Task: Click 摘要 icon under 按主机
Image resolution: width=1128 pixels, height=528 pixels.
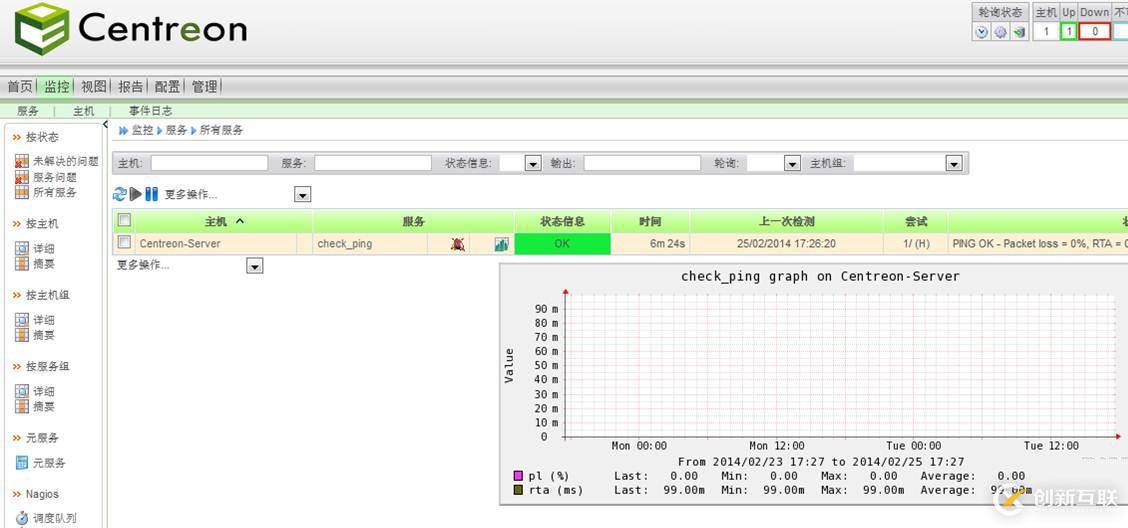Action: click(x=22, y=263)
